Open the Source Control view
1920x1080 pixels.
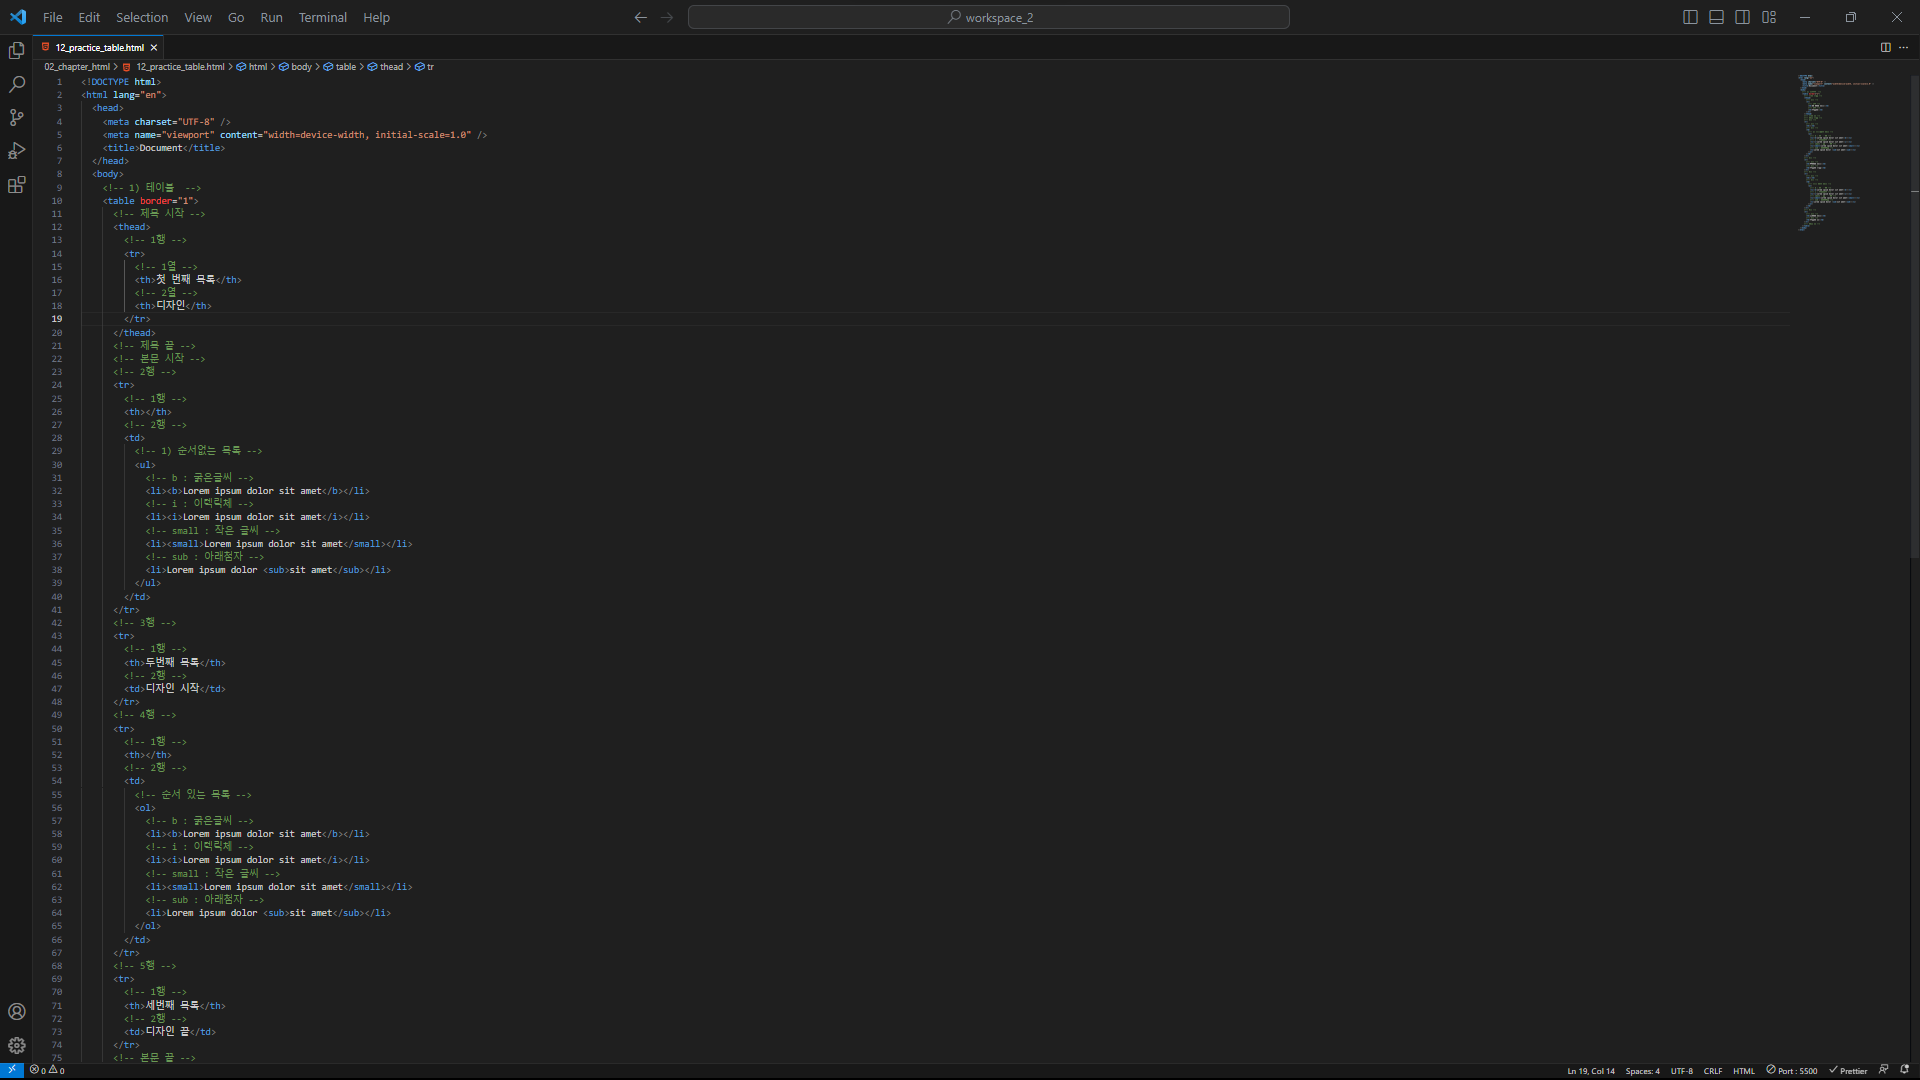(17, 118)
